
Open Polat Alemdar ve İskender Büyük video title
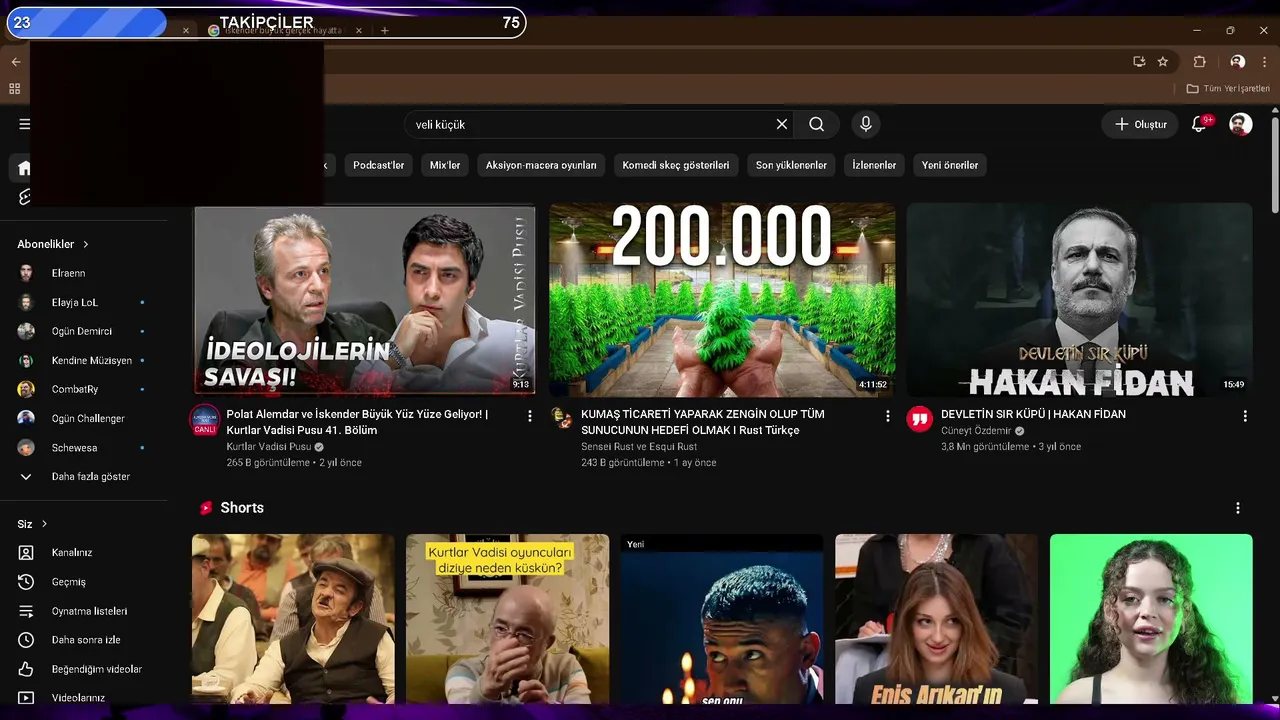coord(357,421)
